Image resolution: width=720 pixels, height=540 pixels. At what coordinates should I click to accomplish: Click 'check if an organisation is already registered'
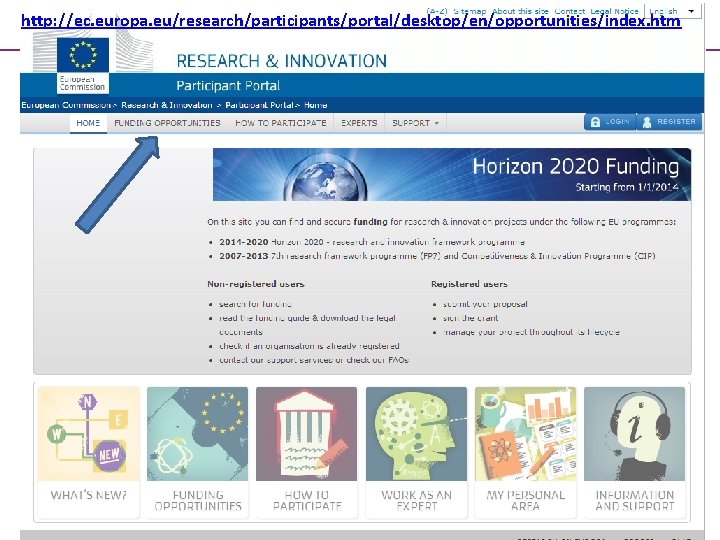click(309, 346)
